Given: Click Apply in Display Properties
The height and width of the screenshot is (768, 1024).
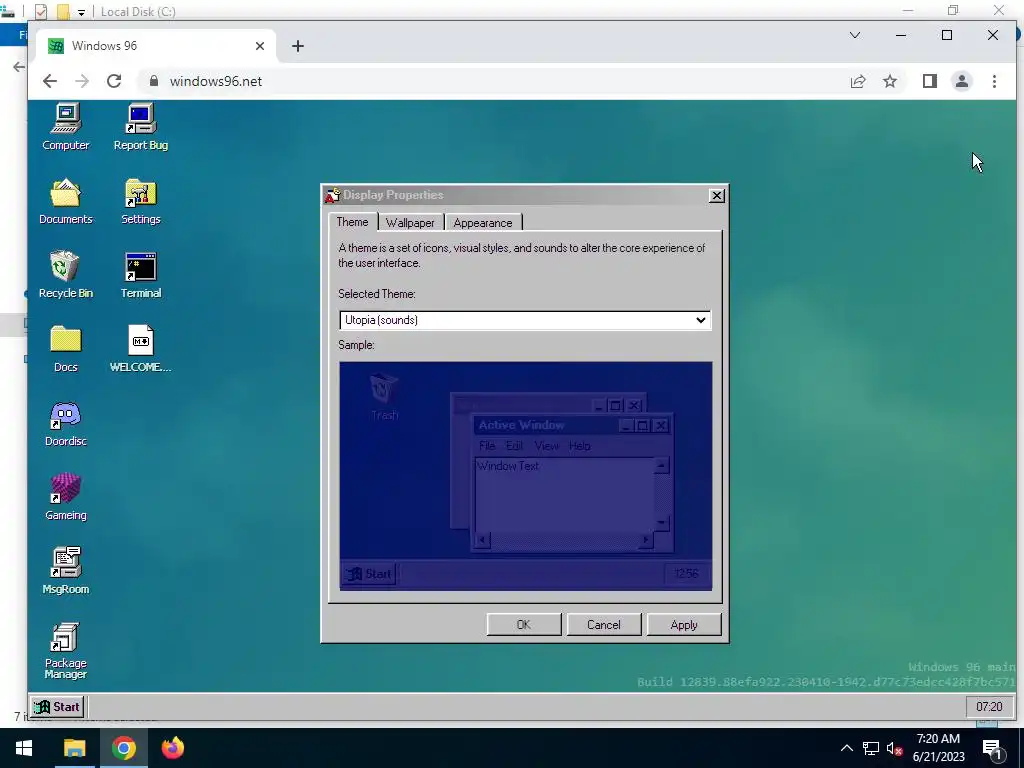Looking at the screenshot, I should coord(684,625).
